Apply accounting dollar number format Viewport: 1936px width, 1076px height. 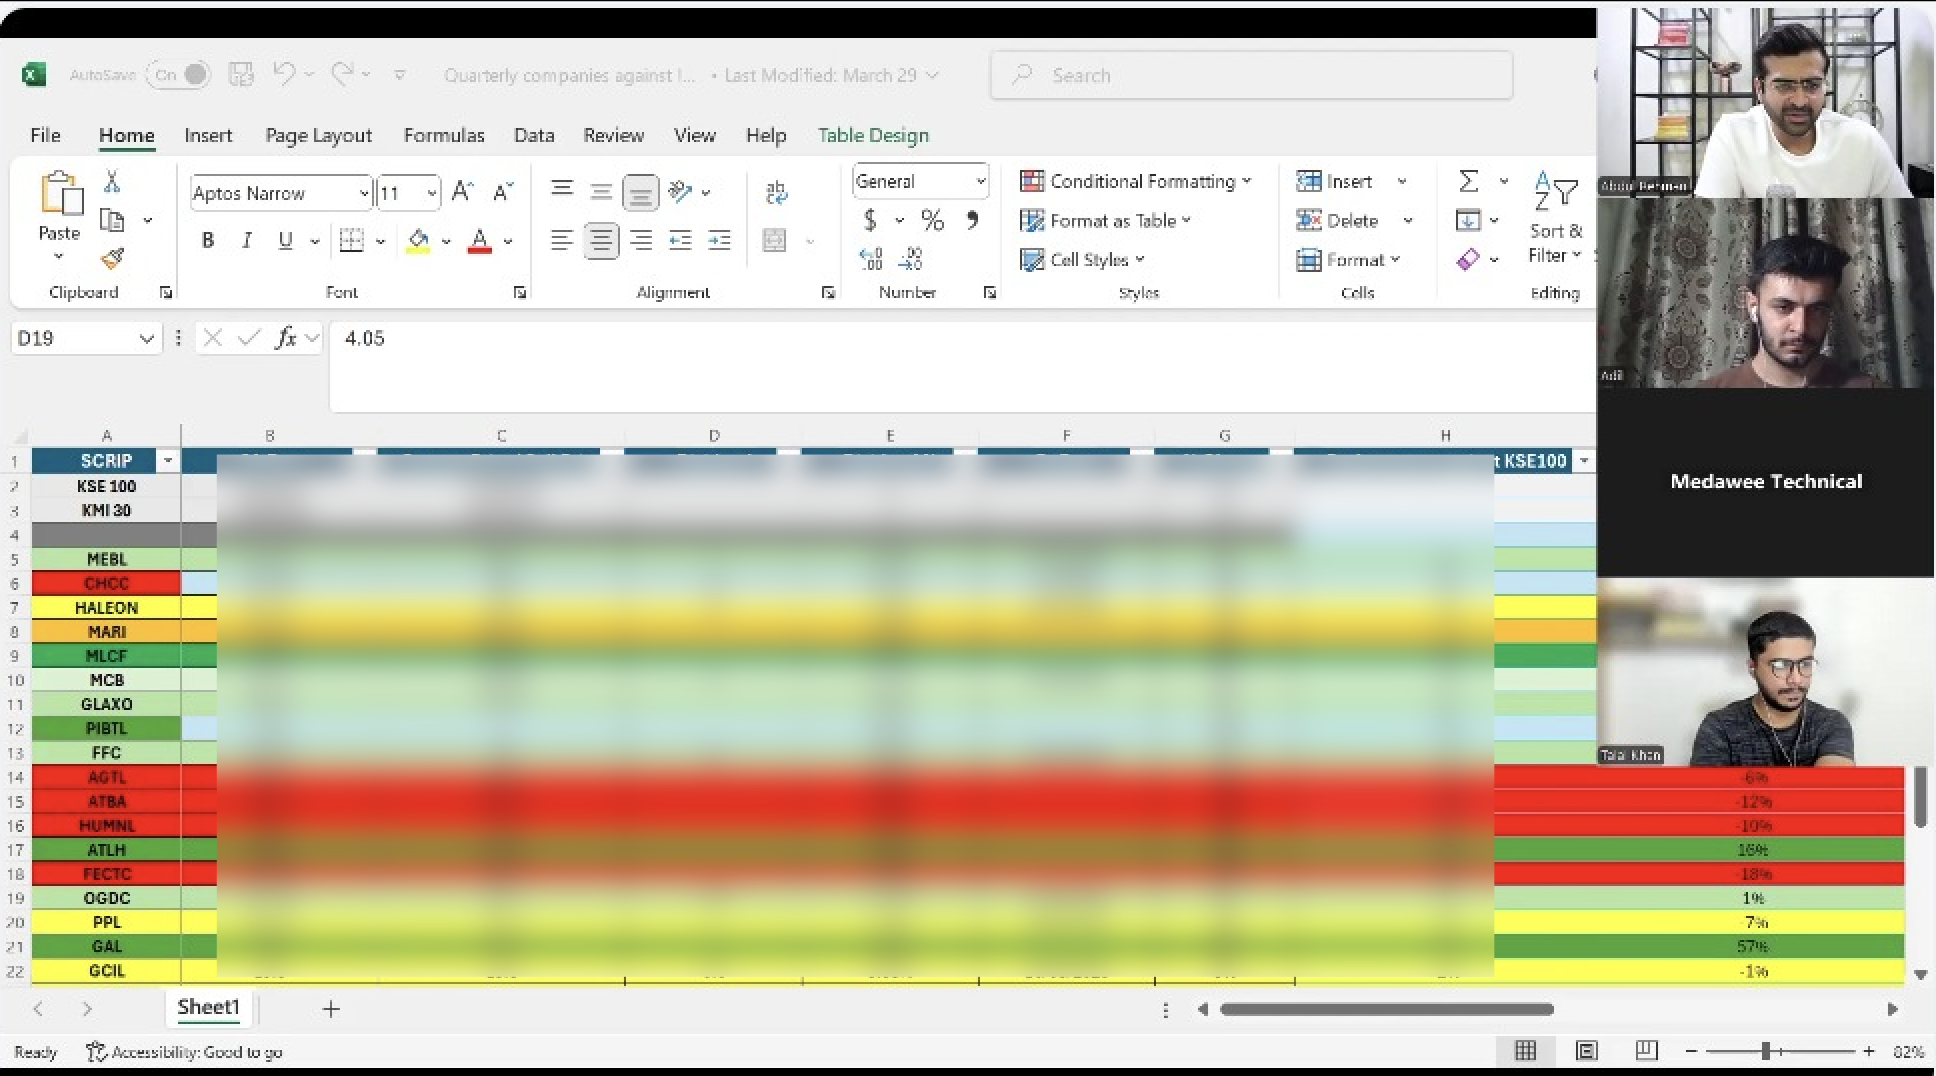tap(870, 220)
